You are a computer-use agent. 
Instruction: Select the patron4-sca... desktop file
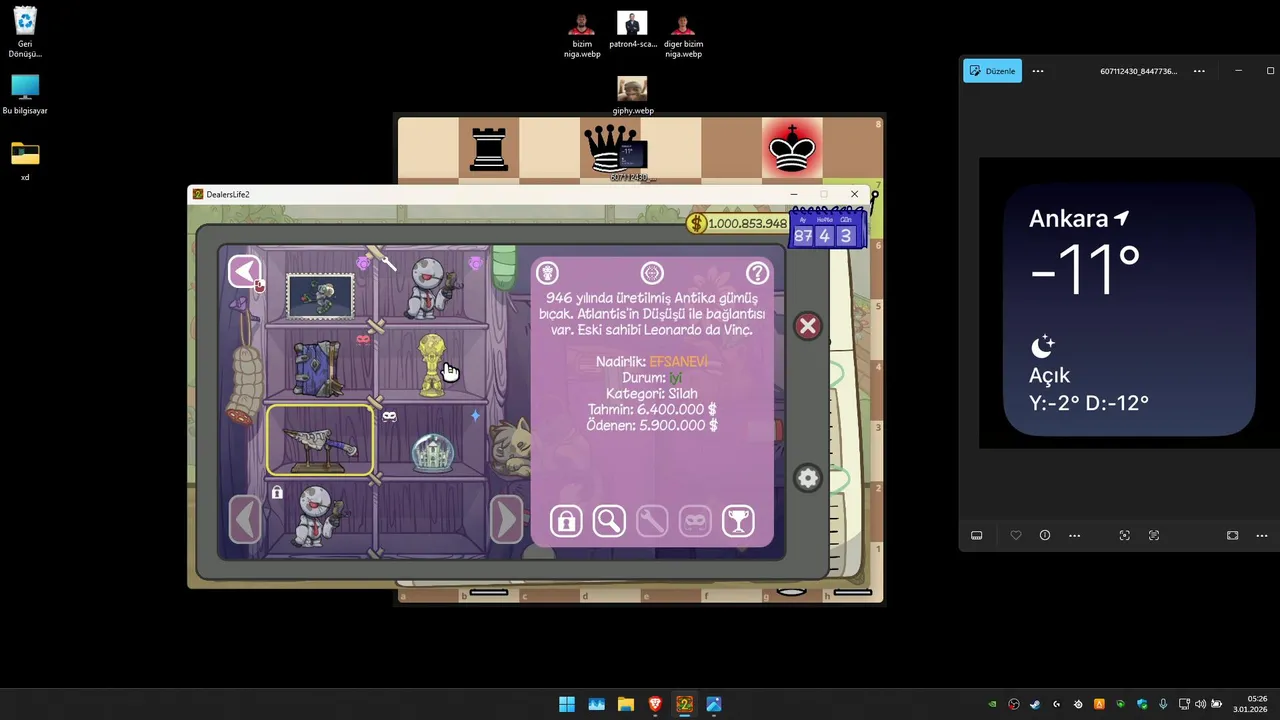pyautogui.click(x=632, y=30)
